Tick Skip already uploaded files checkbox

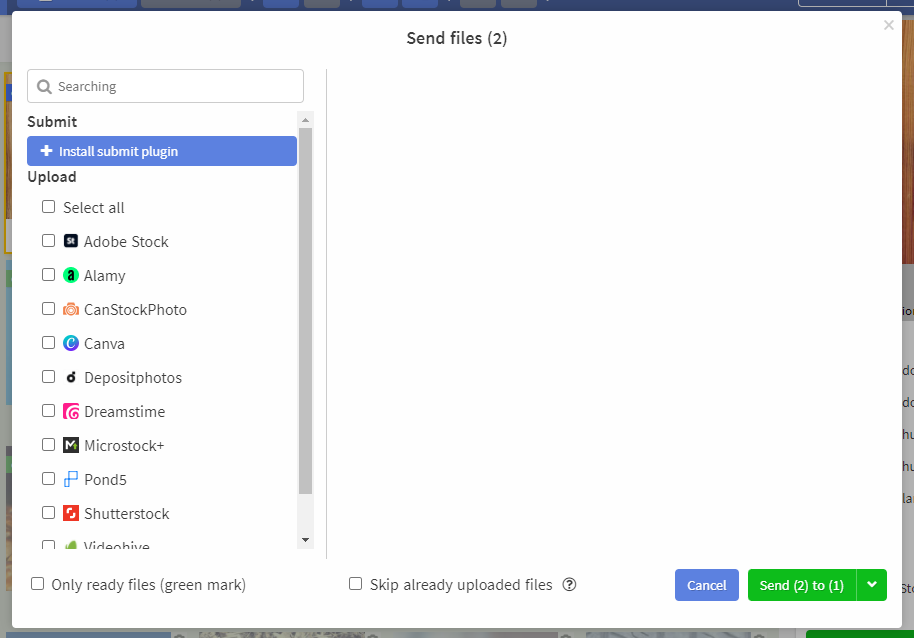point(355,584)
